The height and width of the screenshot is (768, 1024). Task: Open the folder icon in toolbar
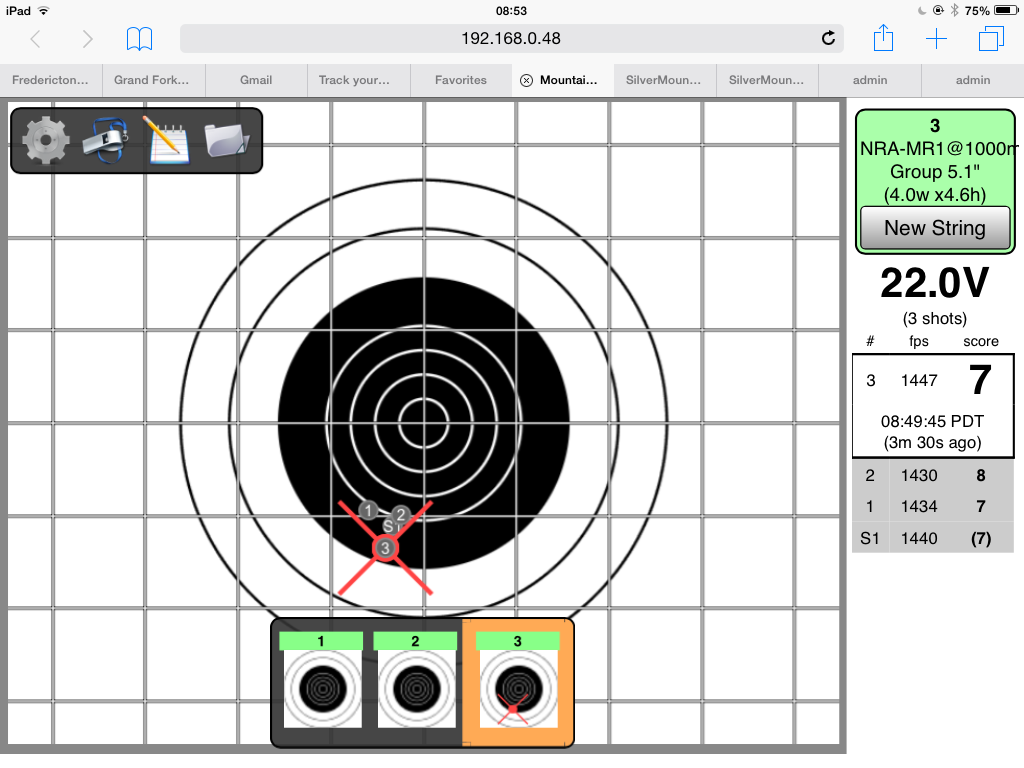(227, 140)
